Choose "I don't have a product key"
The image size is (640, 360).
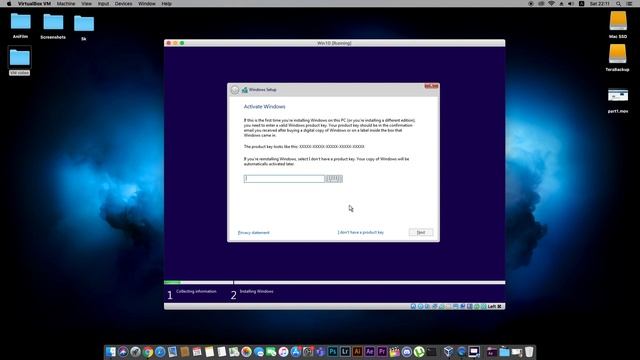pos(361,232)
